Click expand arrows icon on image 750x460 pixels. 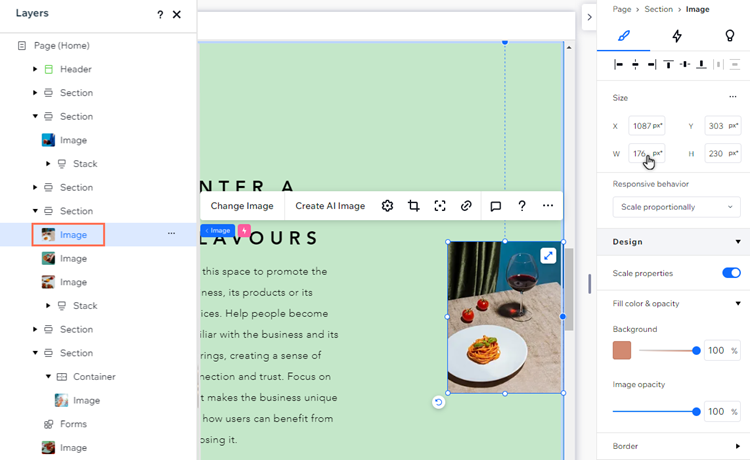coord(548,256)
